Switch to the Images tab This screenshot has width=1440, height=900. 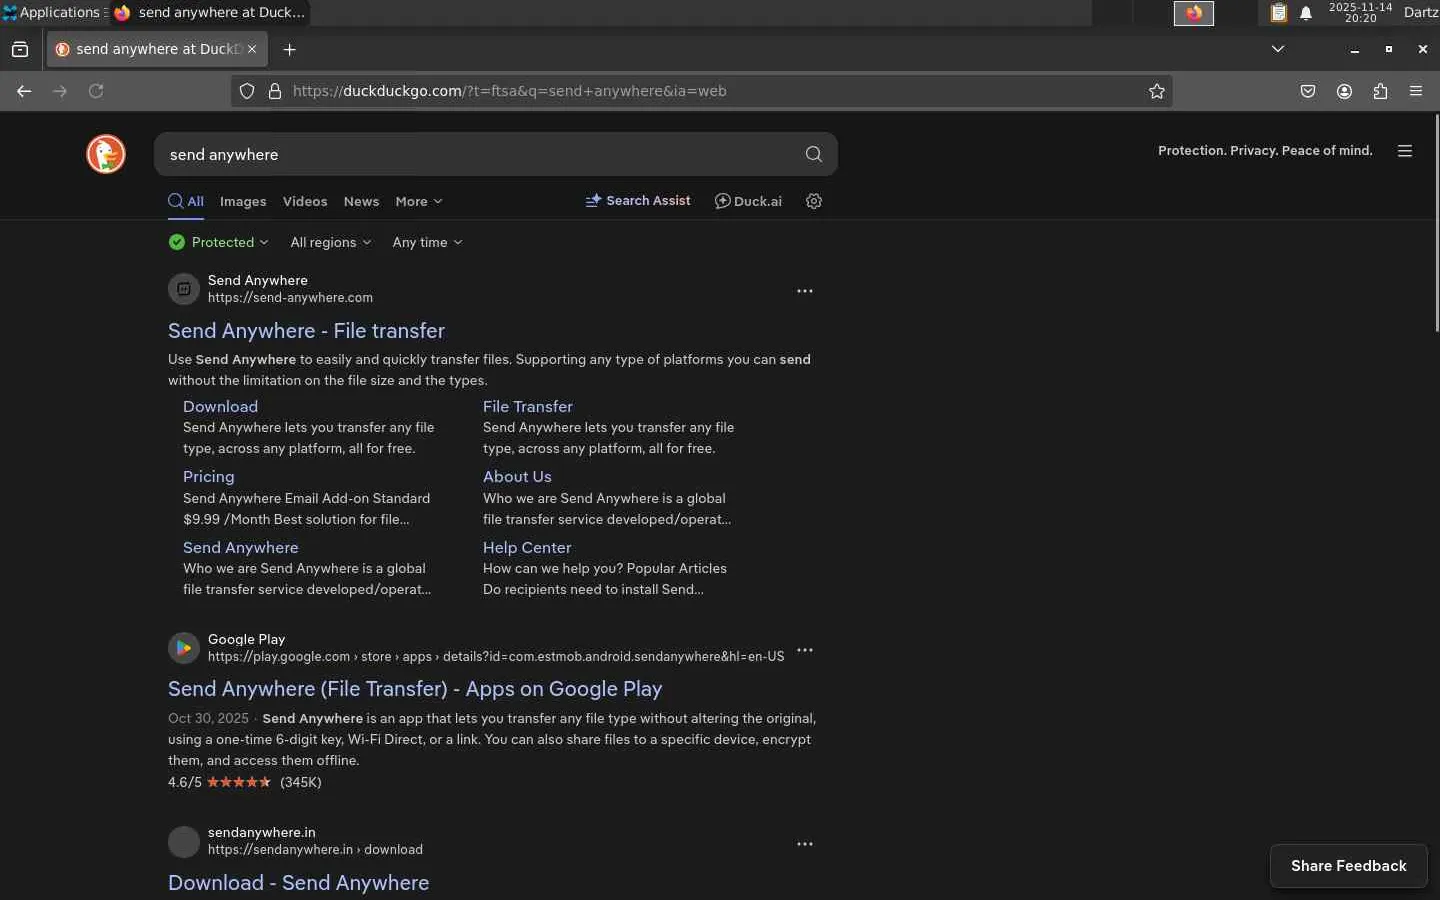243,201
